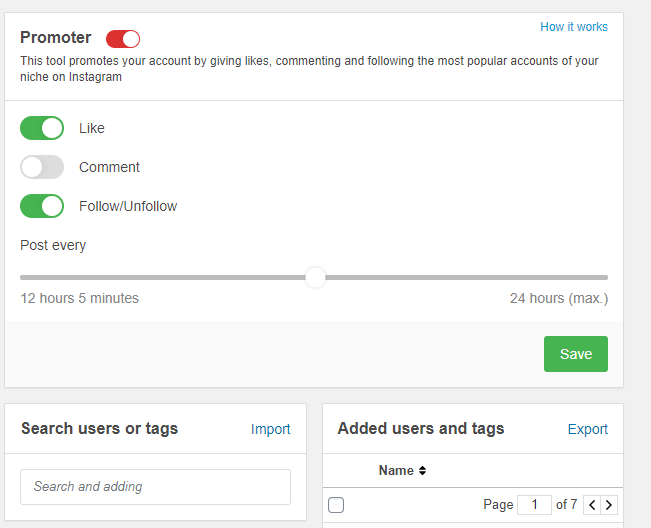
Task: Disable the red Promoter switch
Action: pos(123,39)
